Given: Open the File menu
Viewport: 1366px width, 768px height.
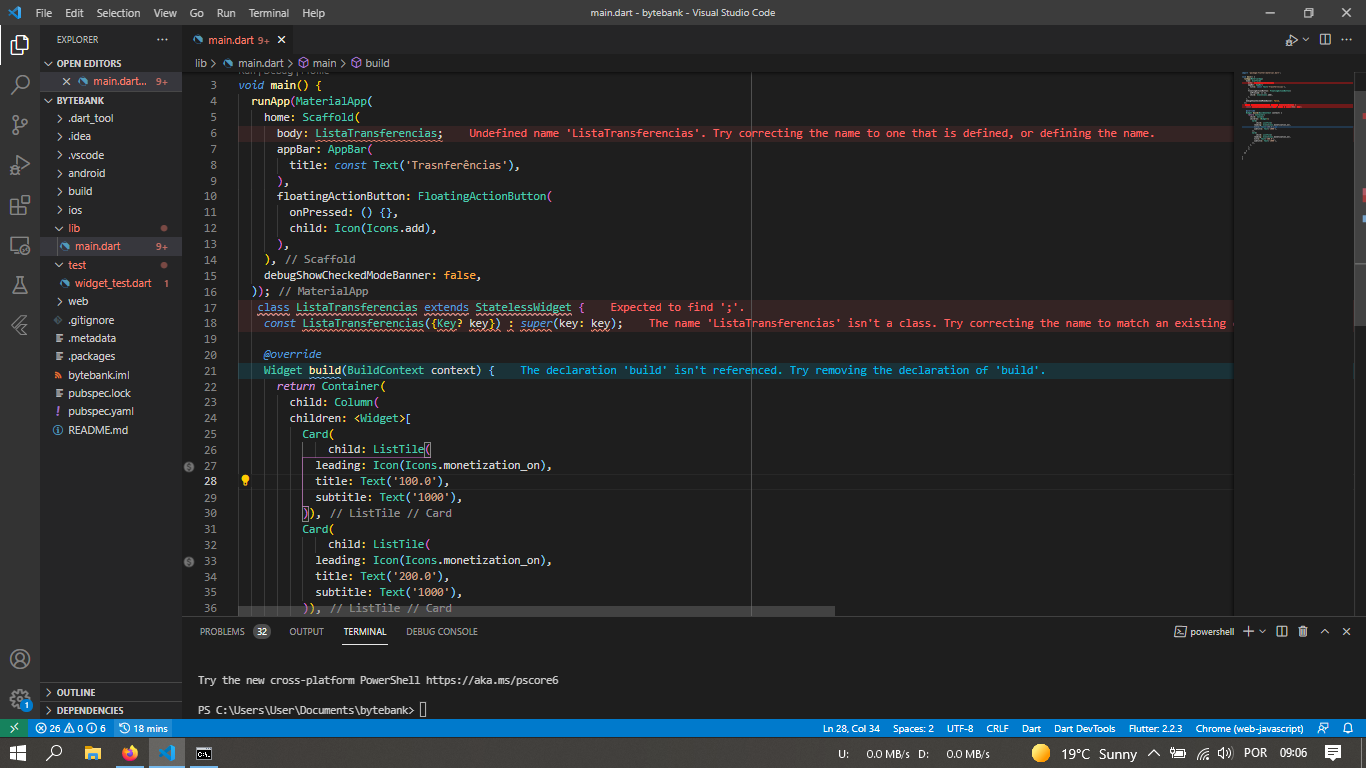Looking at the screenshot, I should click(x=44, y=13).
